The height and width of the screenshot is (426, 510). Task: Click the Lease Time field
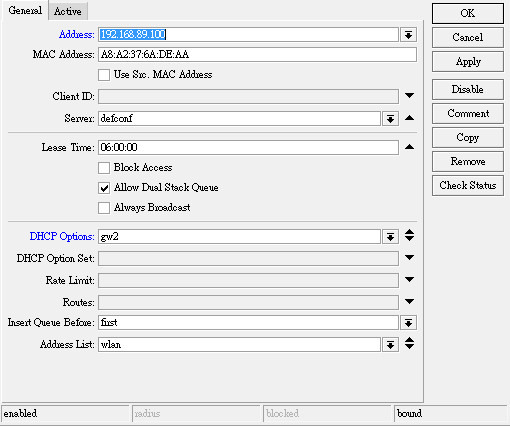pos(248,147)
